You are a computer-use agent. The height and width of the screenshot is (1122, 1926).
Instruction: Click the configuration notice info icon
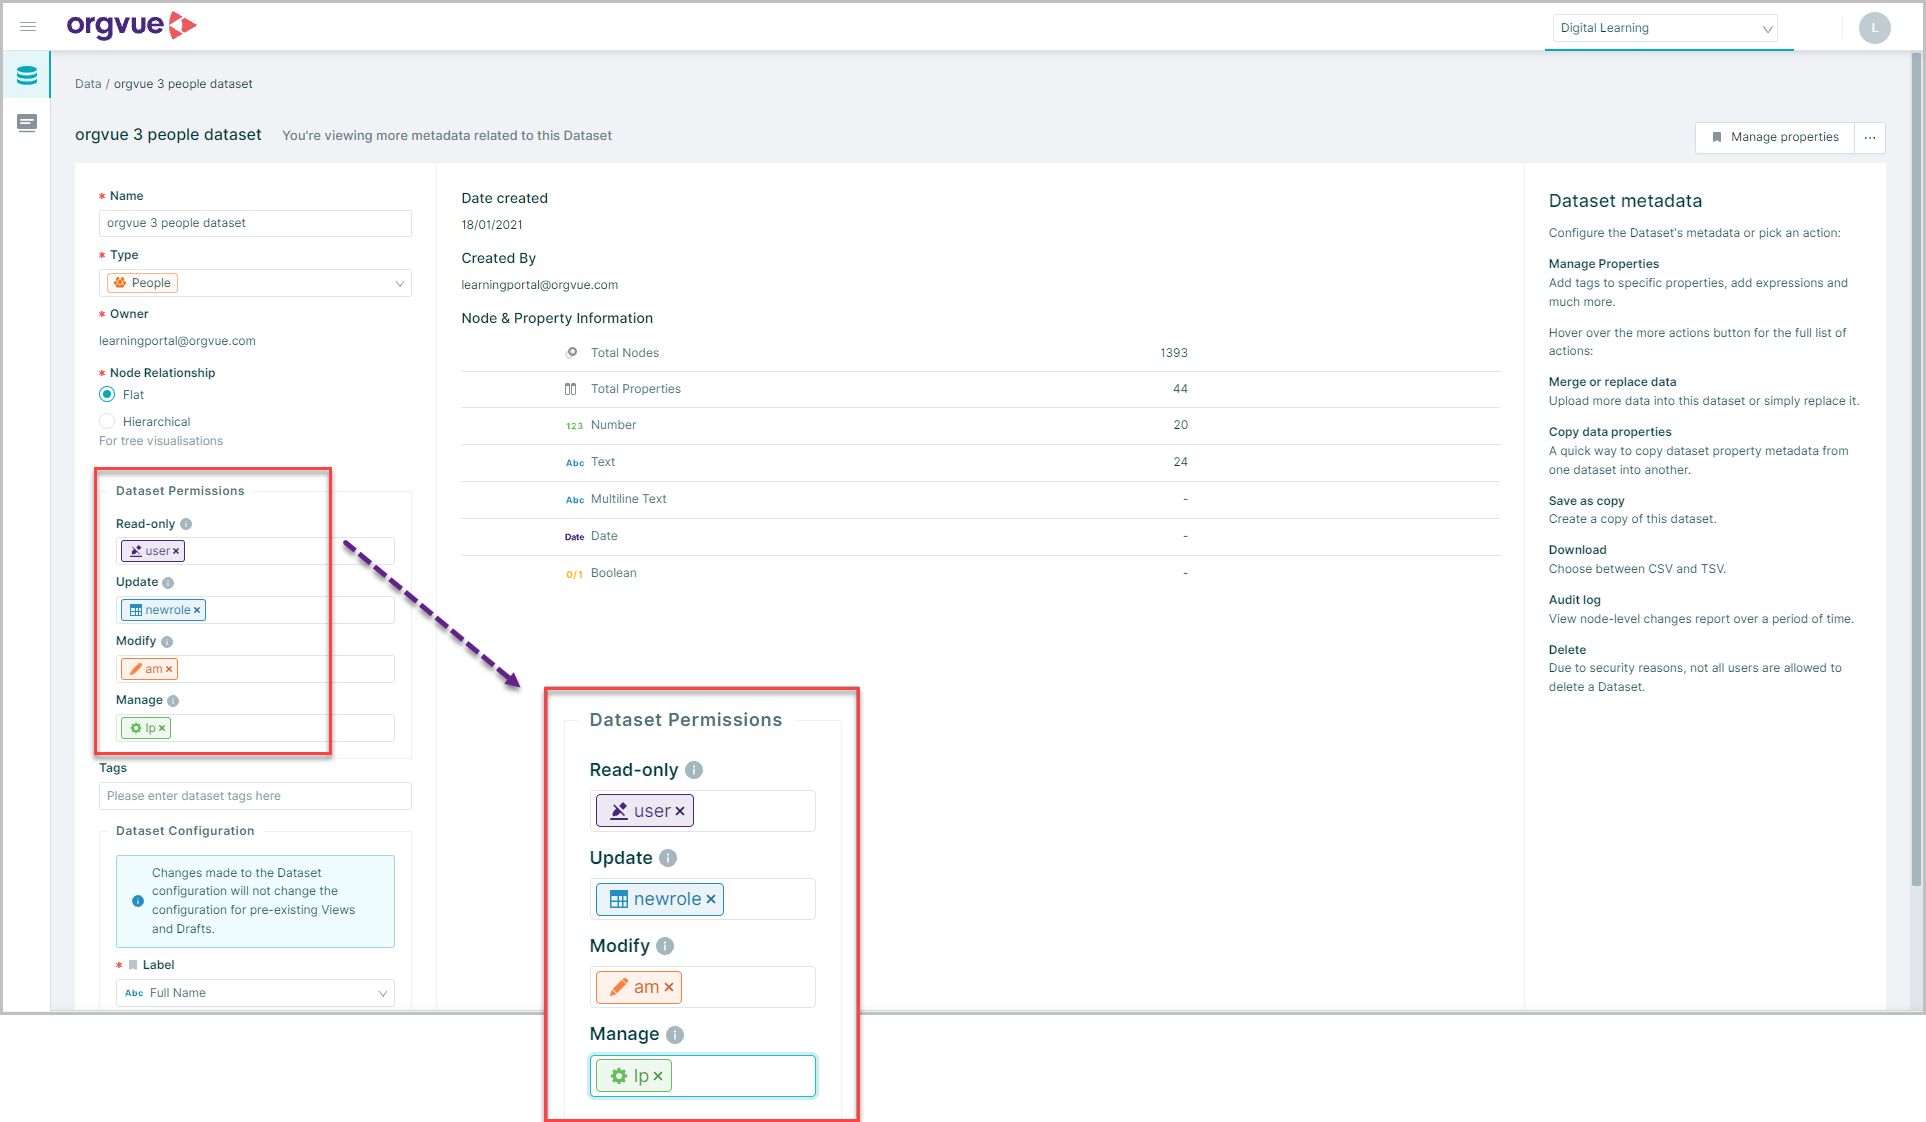tap(138, 901)
